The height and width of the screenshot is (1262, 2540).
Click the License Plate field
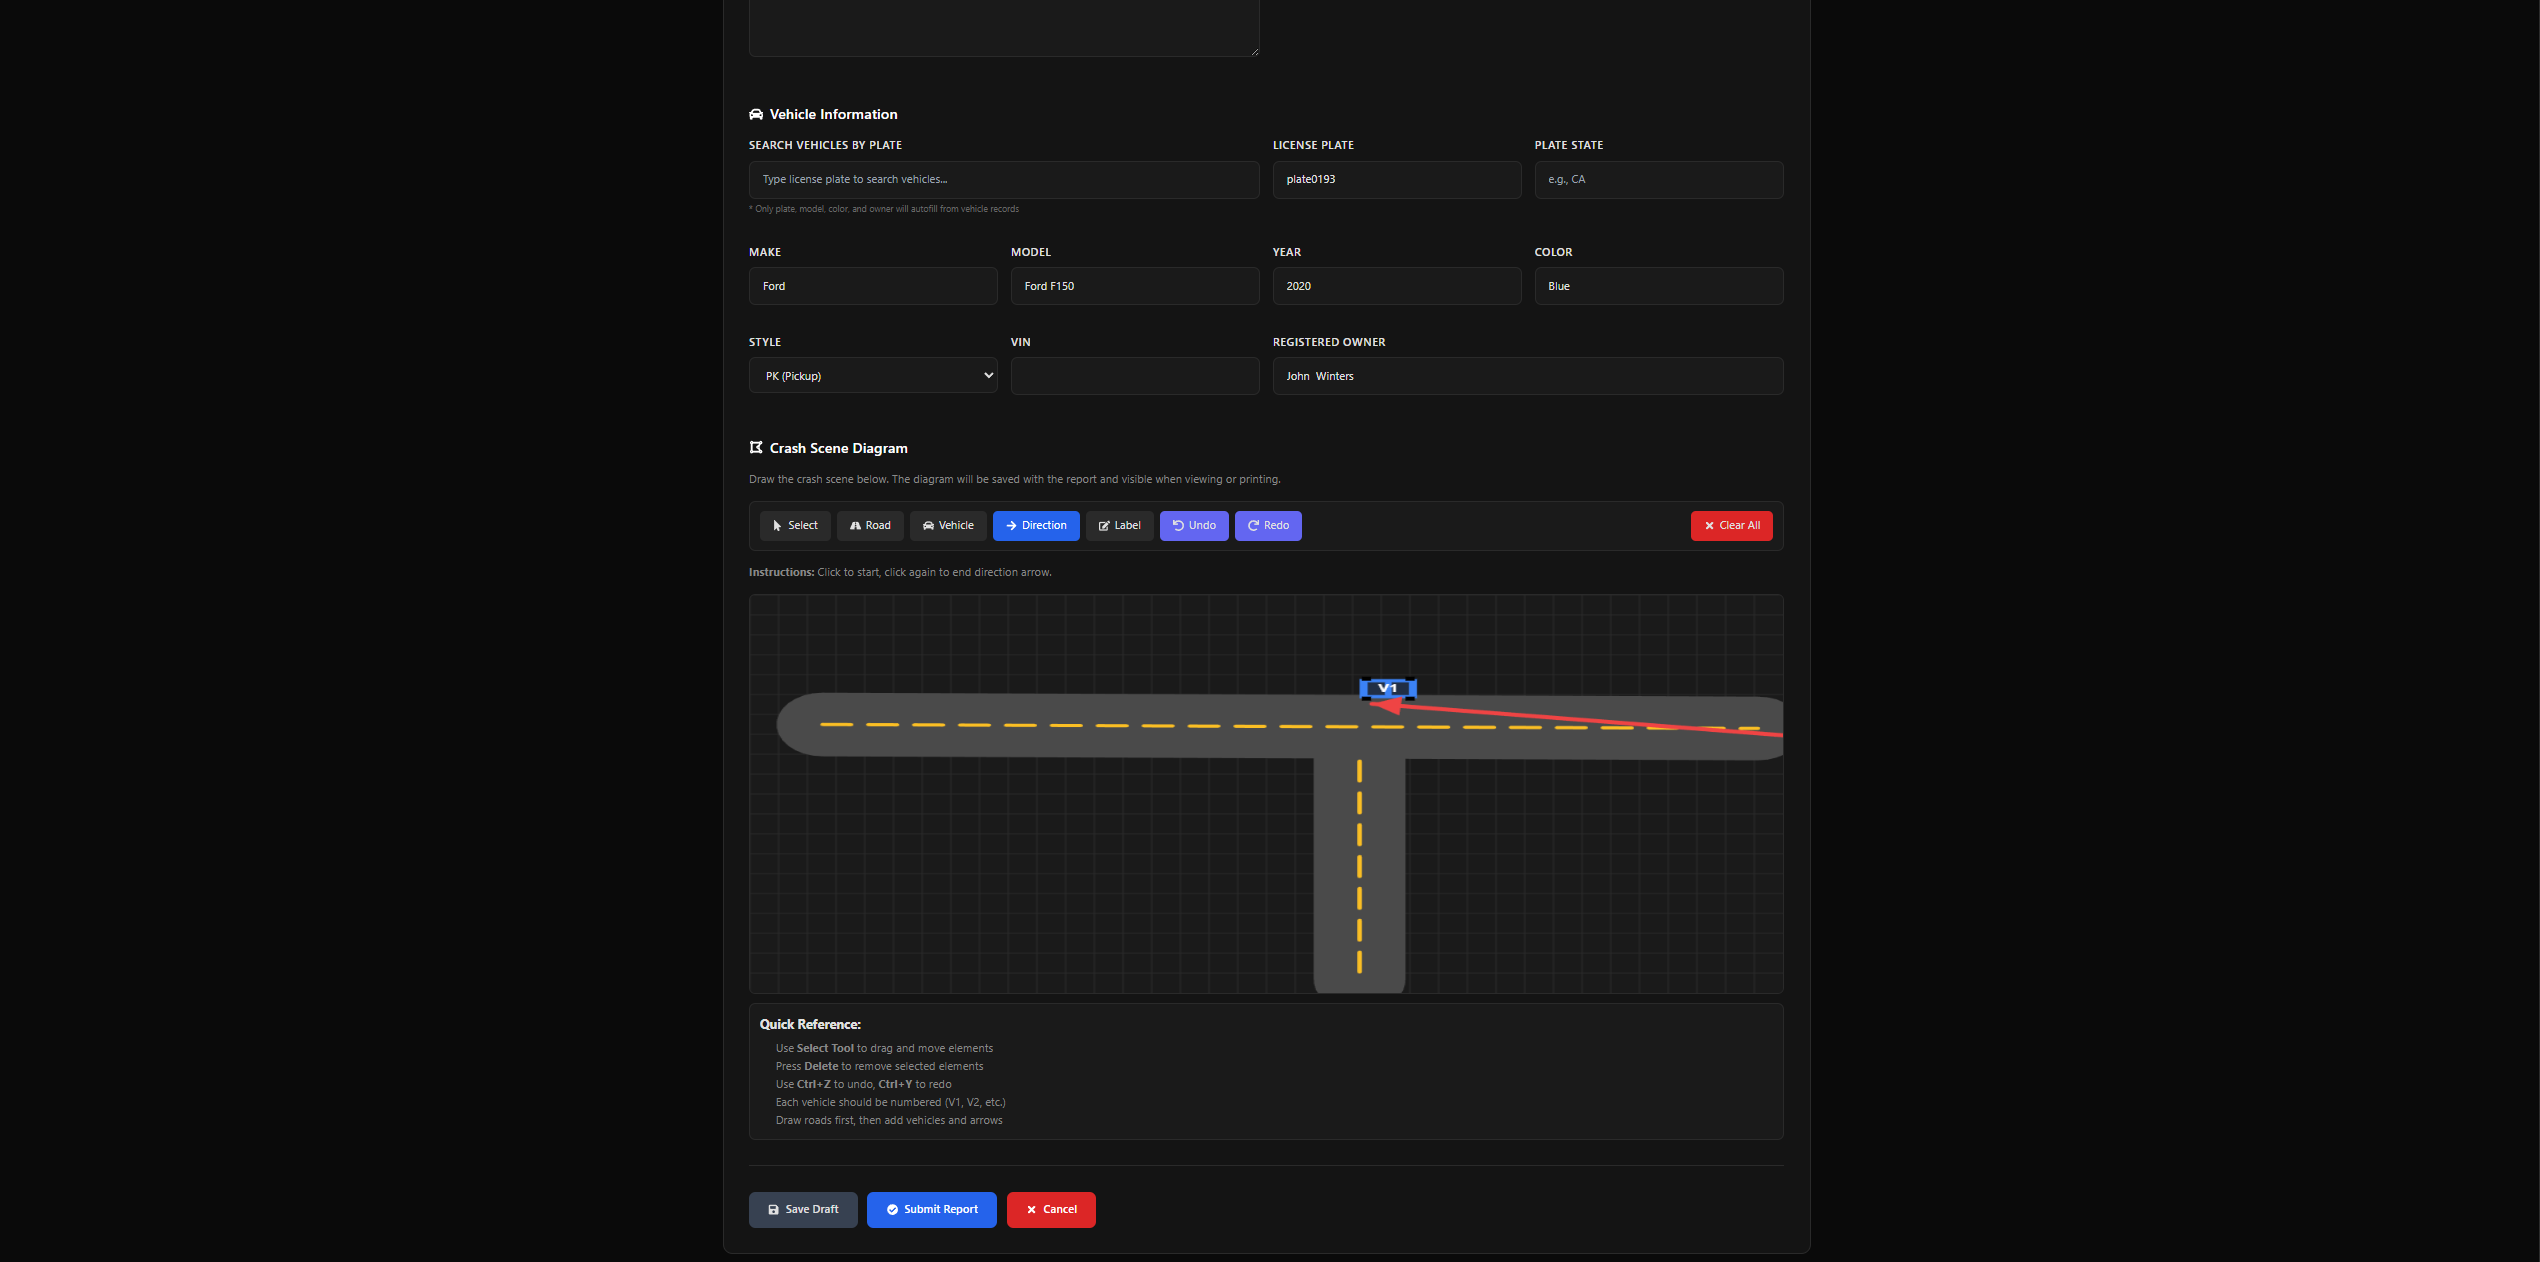coord(1396,180)
